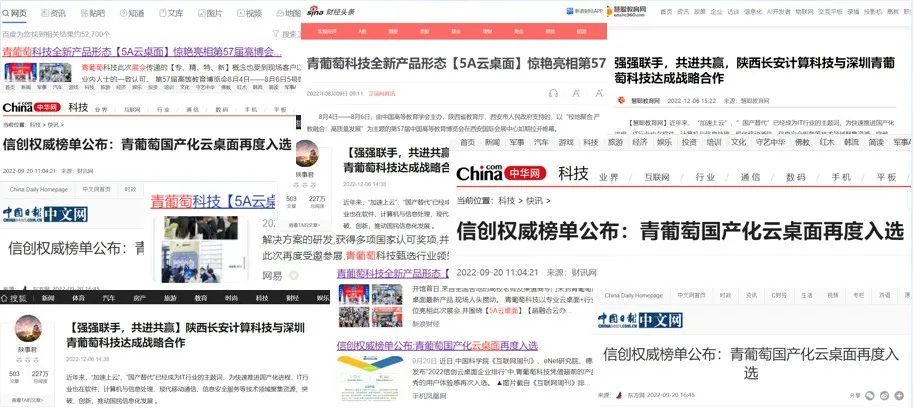Viewport: 913px width, 408px height.
Task: Open 物联网 in the 慧聪教育网 navigation
Action: coord(805,11)
